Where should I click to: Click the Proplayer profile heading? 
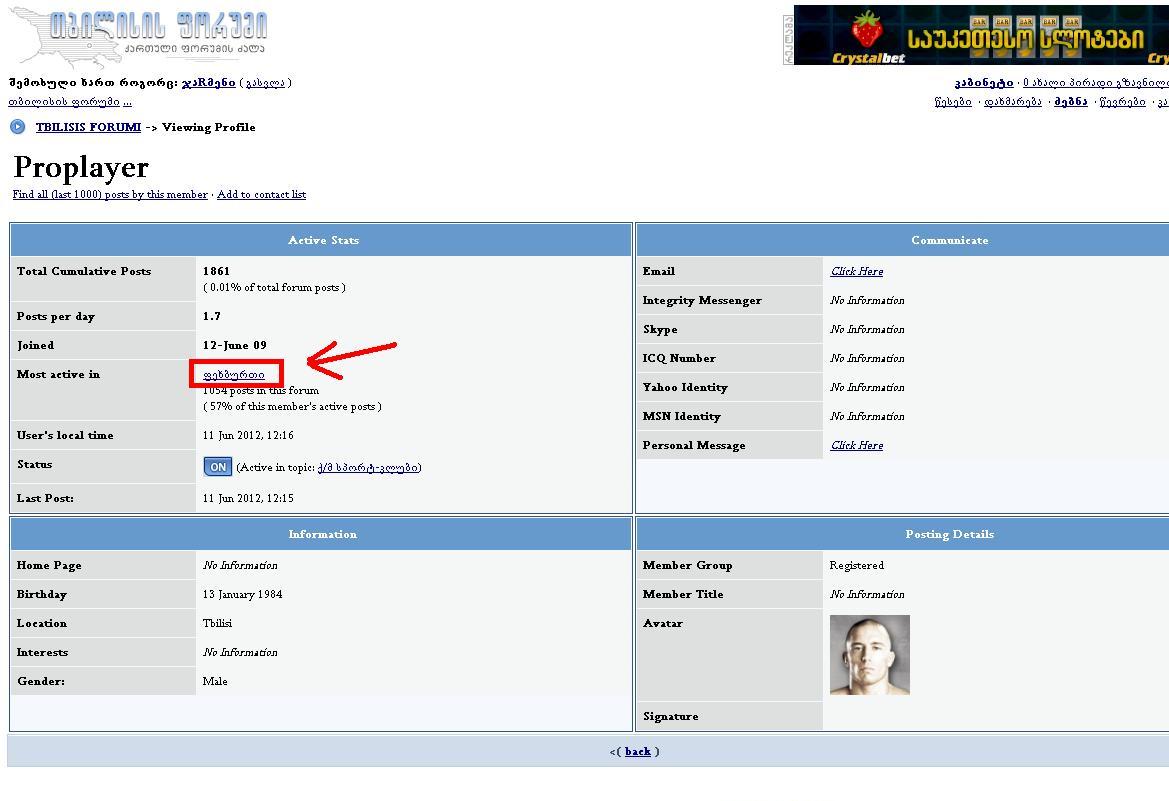(81, 167)
